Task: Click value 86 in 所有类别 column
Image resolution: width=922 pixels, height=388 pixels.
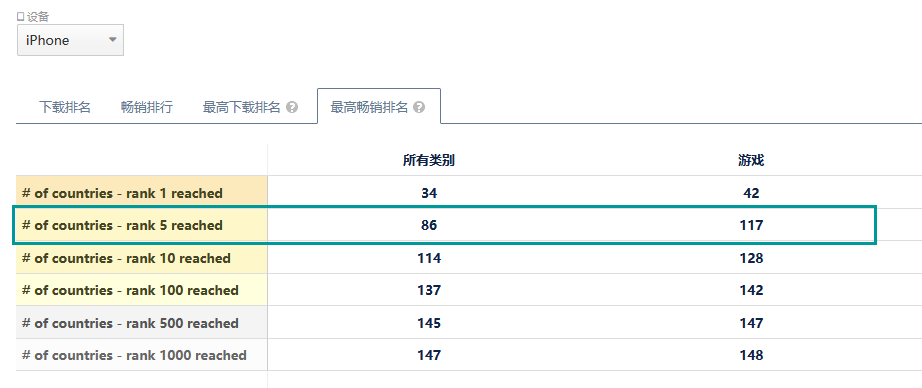Action: click(429, 225)
